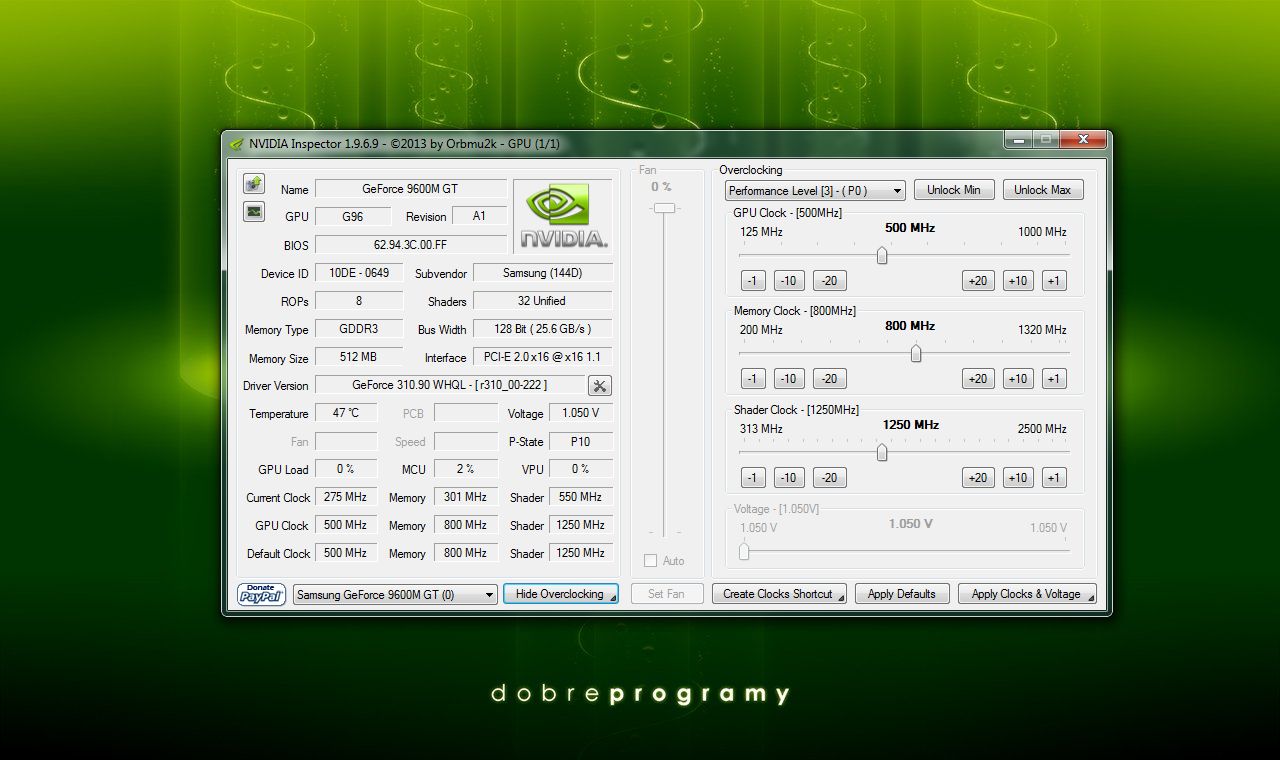Click the Name field GeForce 9600M GT
The width and height of the screenshot is (1280, 760).
pos(411,189)
